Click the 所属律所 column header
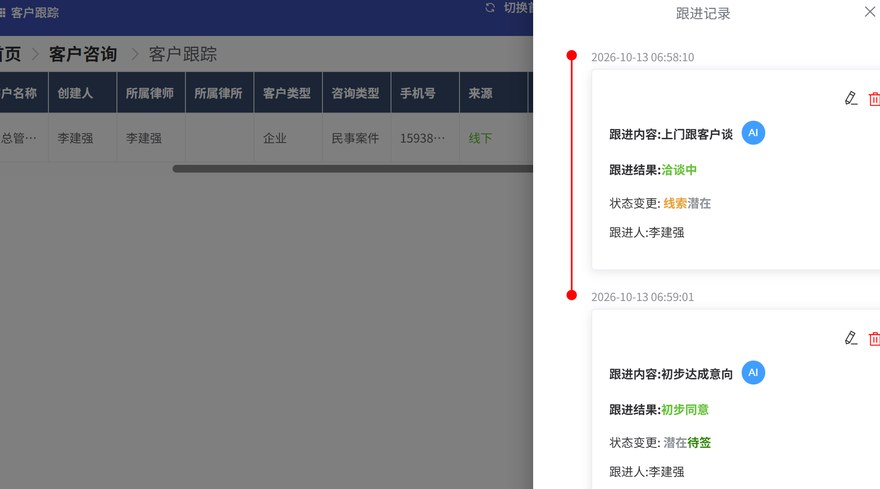 pyautogui.click(x=219, y=93)
